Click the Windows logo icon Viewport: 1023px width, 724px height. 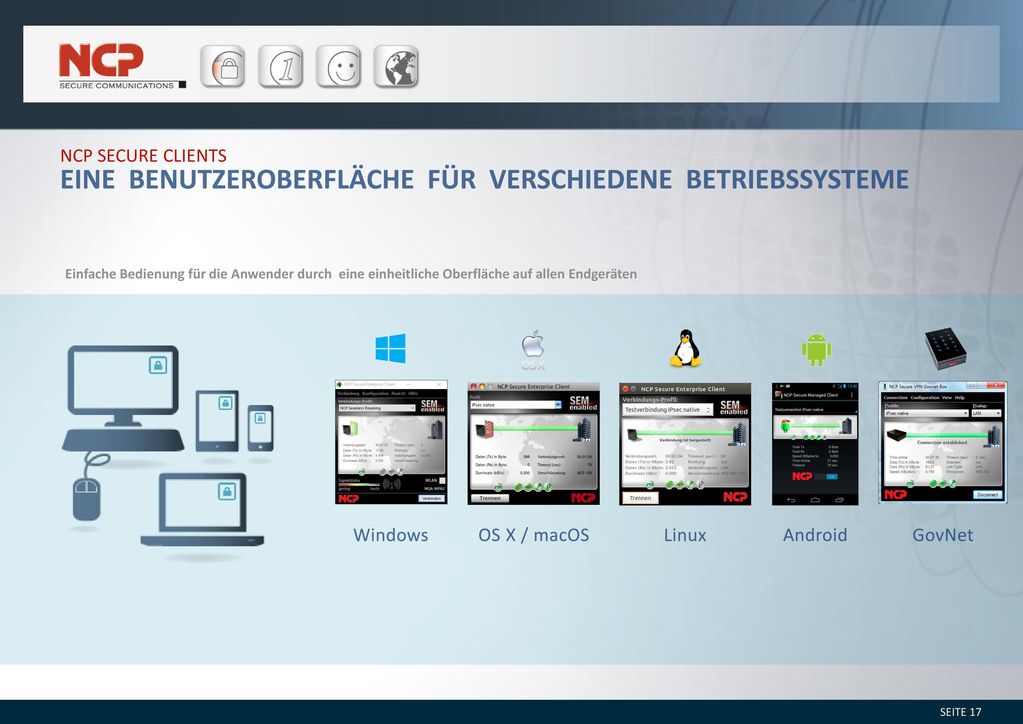click(390, 348)
